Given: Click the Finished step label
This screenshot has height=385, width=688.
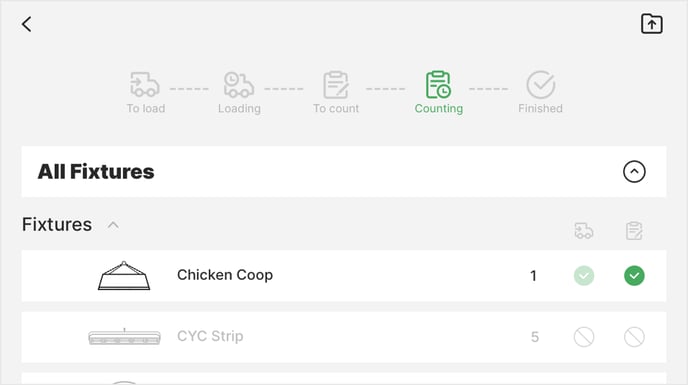Looking at the screenshot, I should coord(540,108).
